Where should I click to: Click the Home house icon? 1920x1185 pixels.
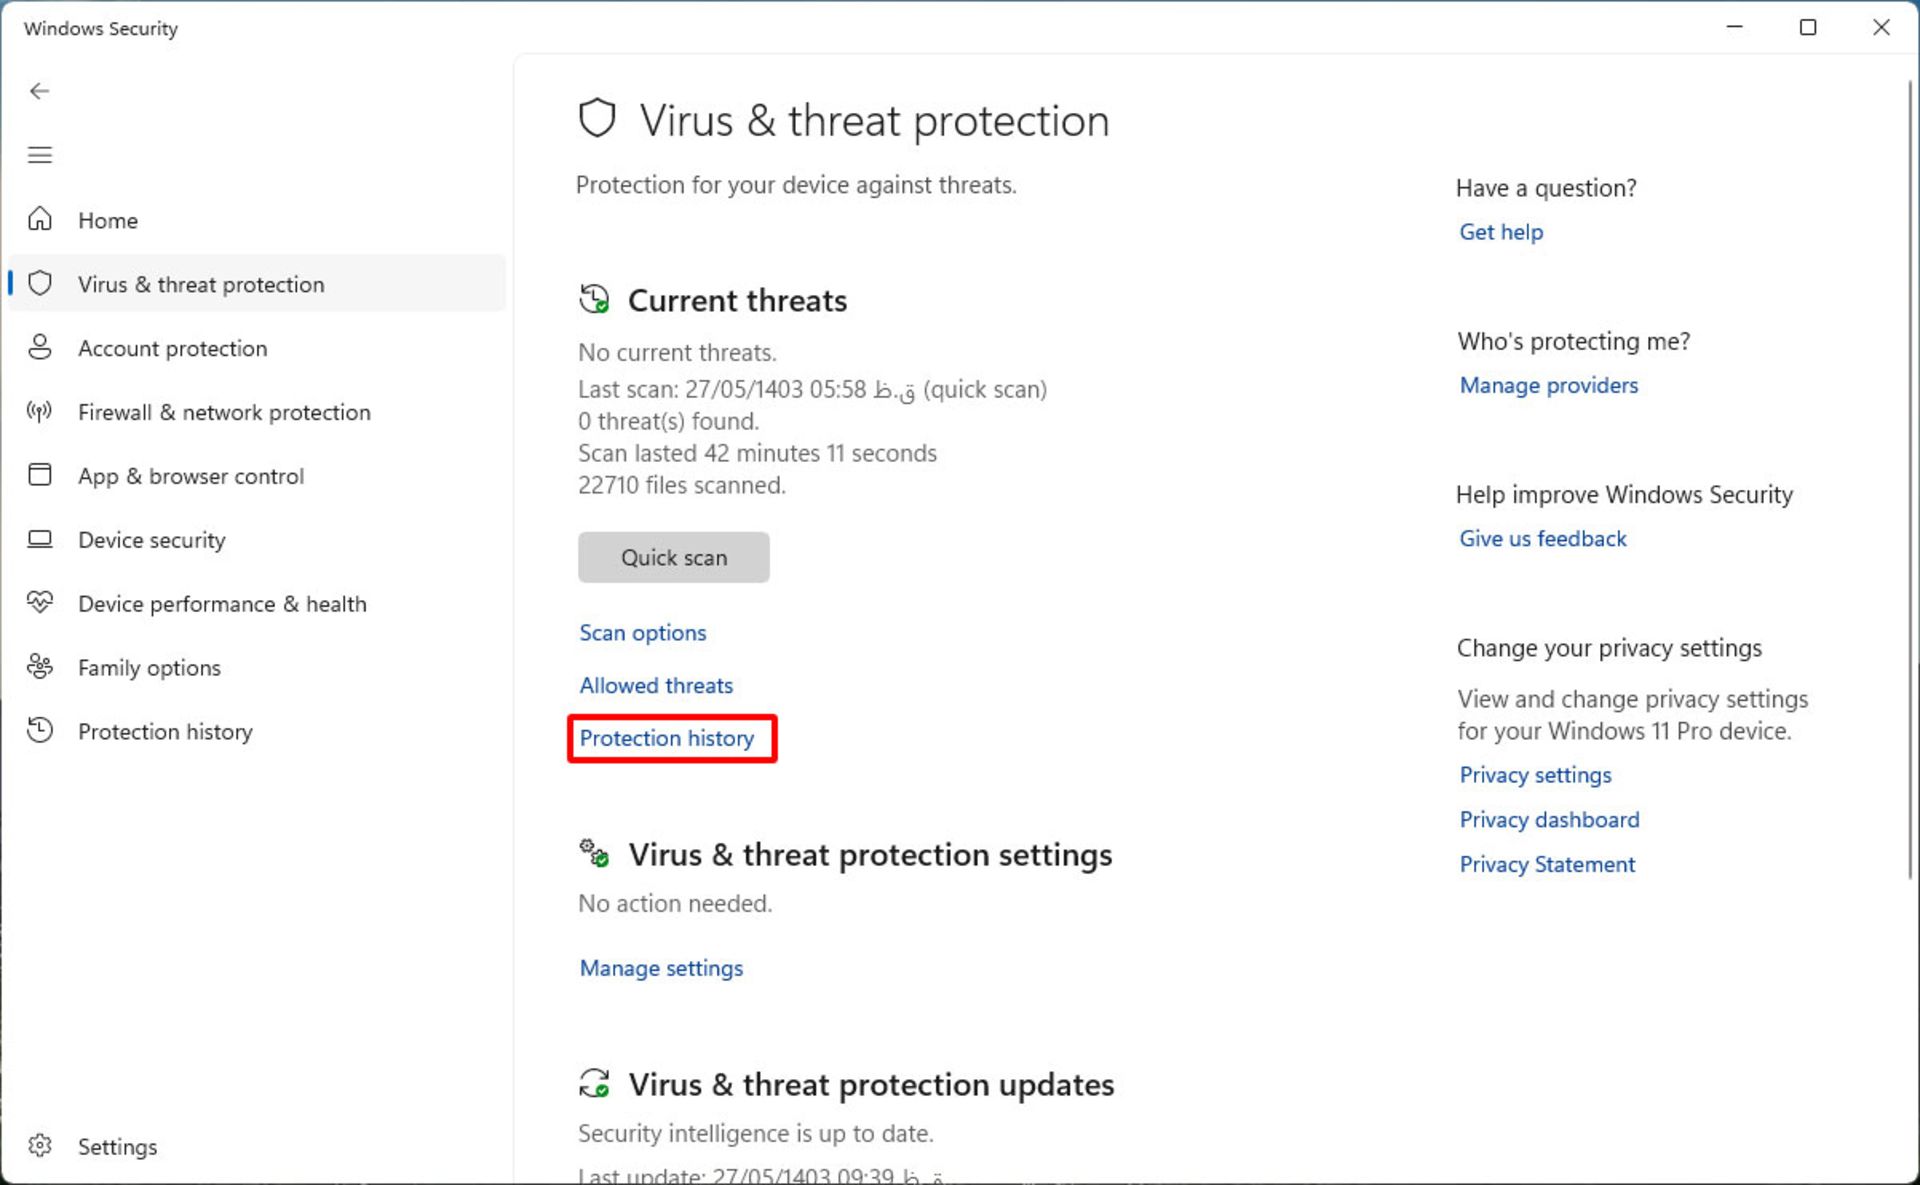40,219
